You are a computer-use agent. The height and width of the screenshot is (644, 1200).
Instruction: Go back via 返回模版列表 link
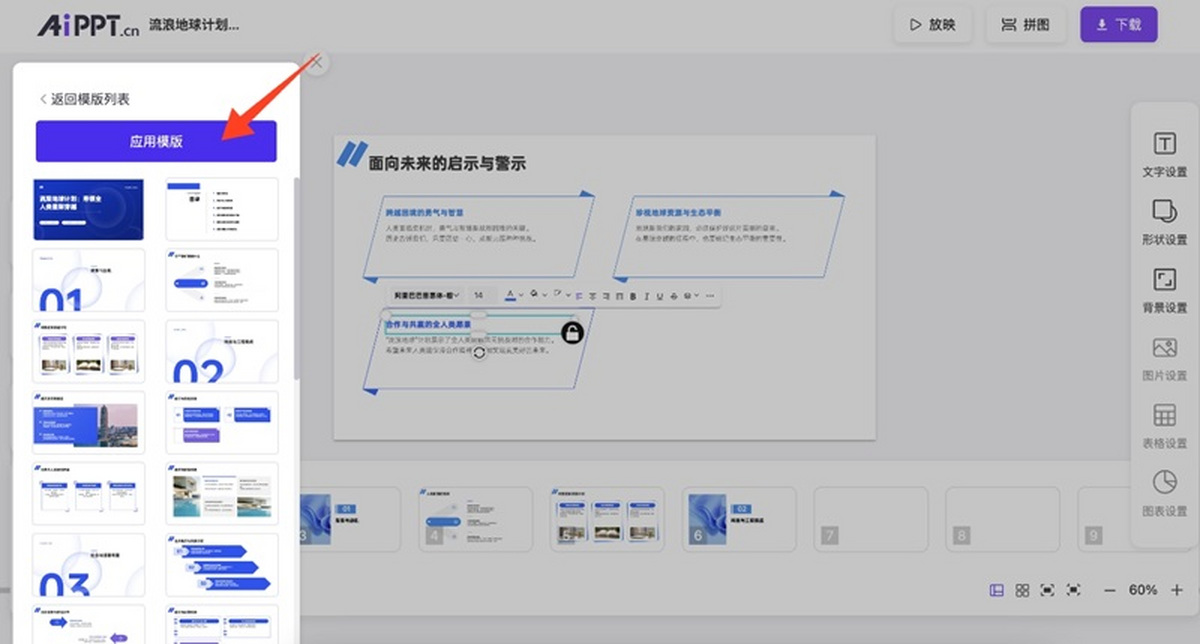[x=84, y=99]
